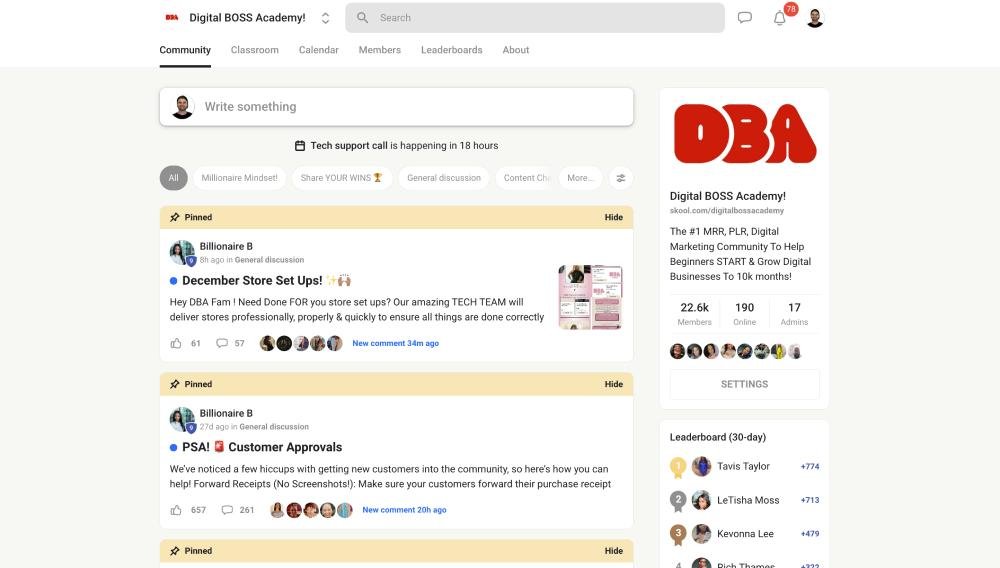
Task: Open the About tab
Action: (x=515, y=50)
